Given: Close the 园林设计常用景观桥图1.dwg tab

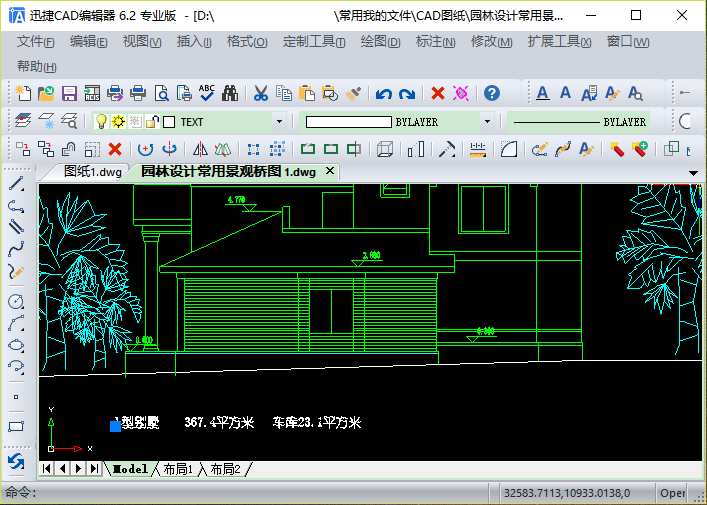Looking at the screenshot, I should click(330, 171).
